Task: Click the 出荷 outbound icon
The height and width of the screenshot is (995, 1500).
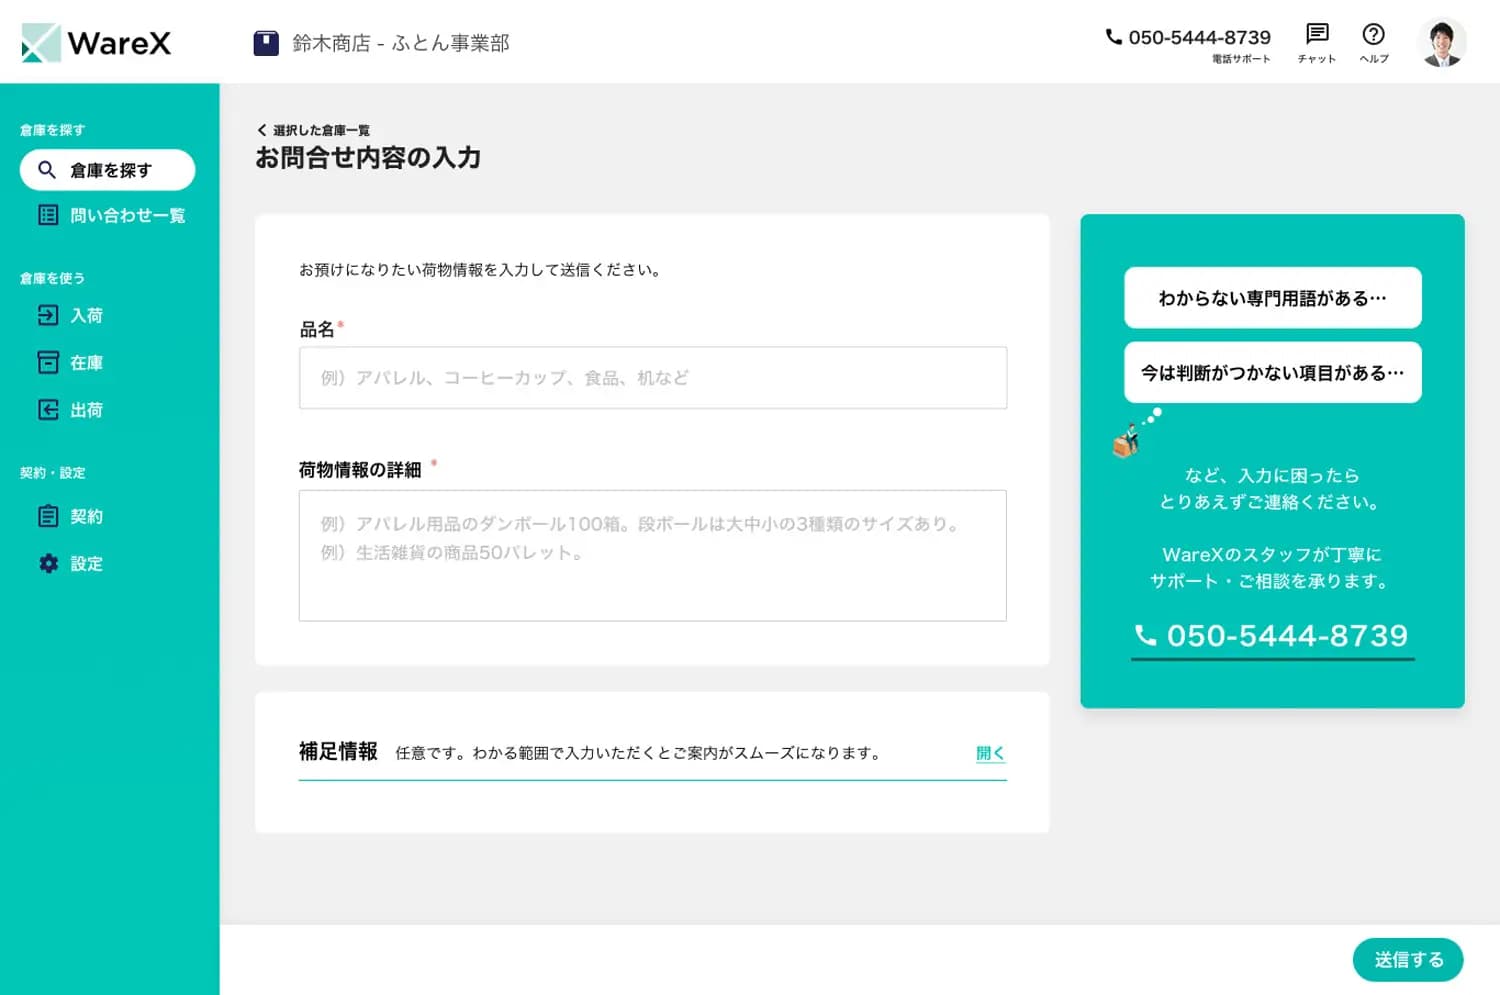Action: [48, 409]
